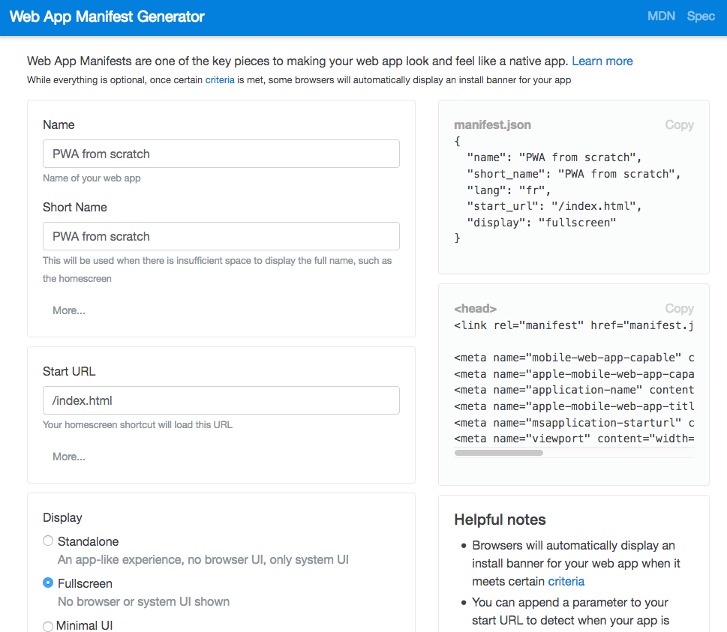Click the "start_url": "/index.html" line

[554, 206]
